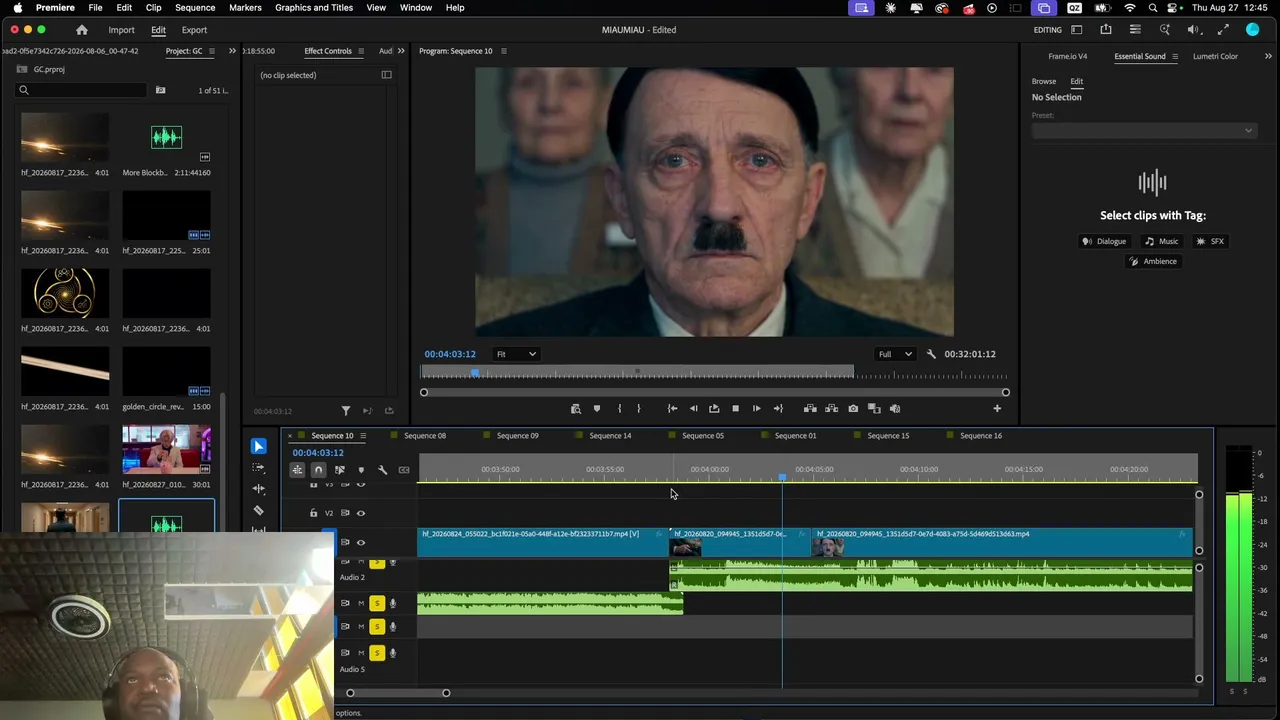Open the Workspaces layout icon
Screen dimensions: 1280x720
[x=1077, y=30]
